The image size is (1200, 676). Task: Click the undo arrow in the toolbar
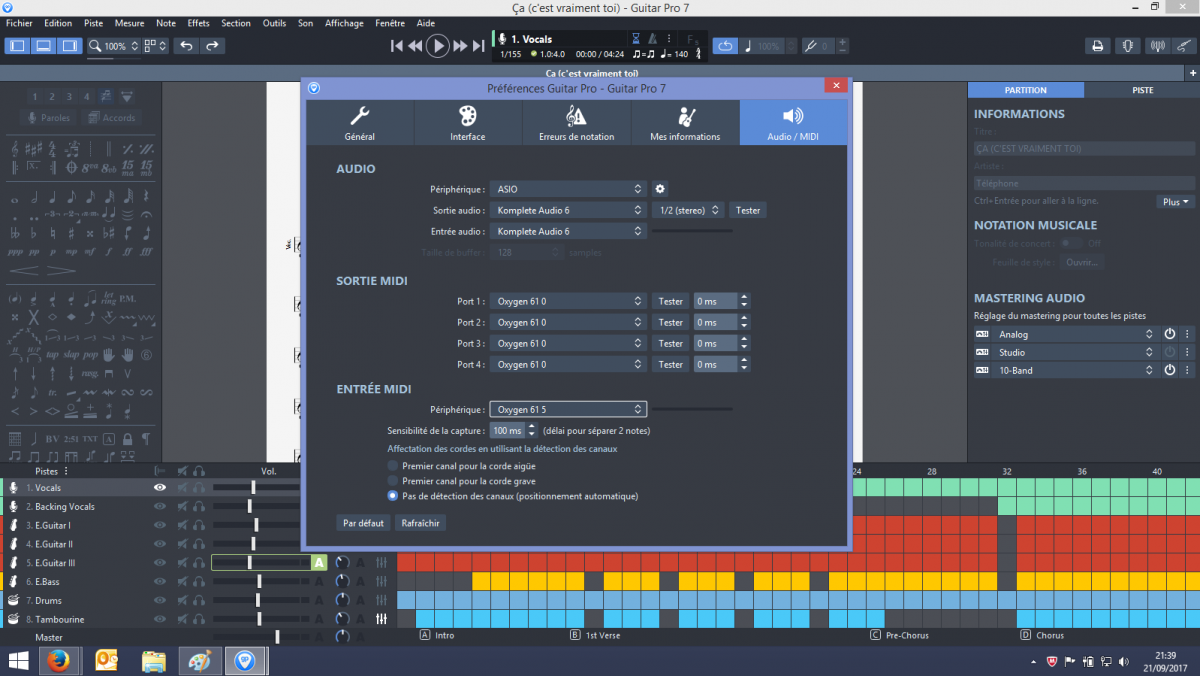186,46
